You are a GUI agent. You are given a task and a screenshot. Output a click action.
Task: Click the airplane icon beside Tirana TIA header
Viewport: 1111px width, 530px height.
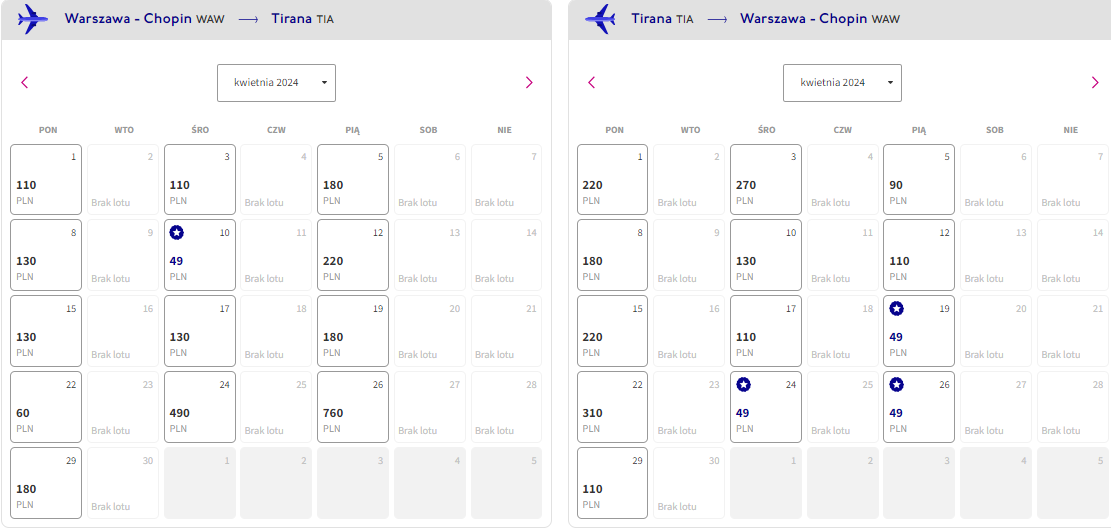(601, 19)
